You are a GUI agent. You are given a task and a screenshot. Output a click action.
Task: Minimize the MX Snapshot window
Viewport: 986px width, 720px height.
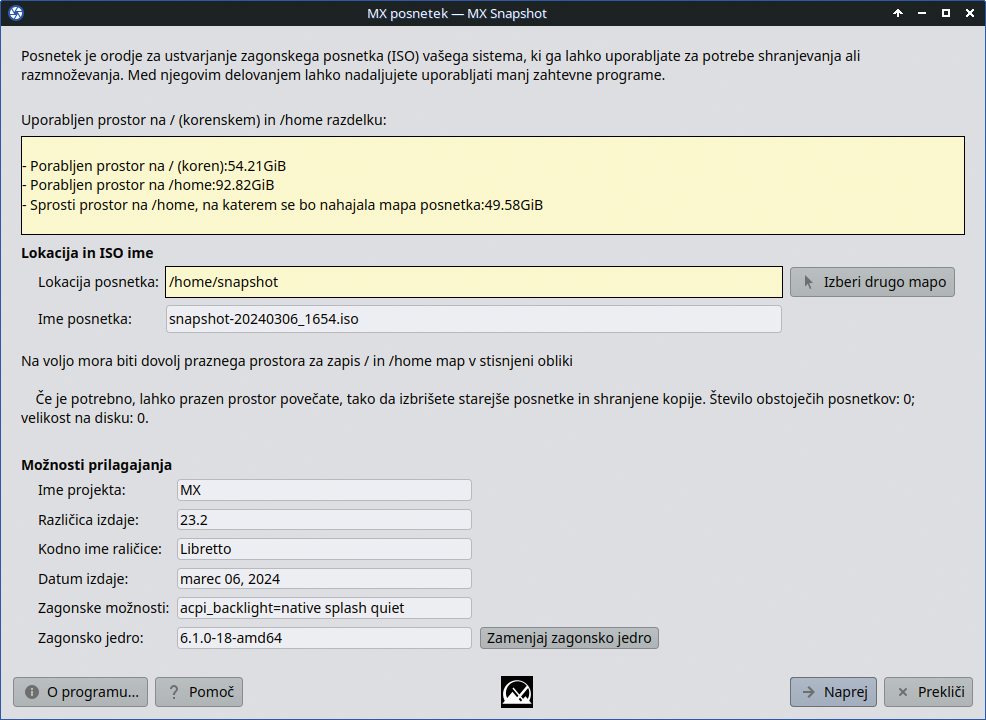[922, 13]
